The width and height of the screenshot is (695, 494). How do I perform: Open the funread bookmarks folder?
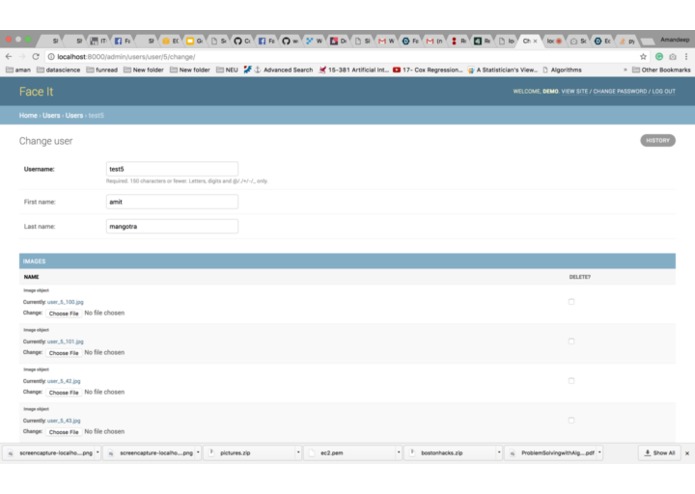click(102, 70)
